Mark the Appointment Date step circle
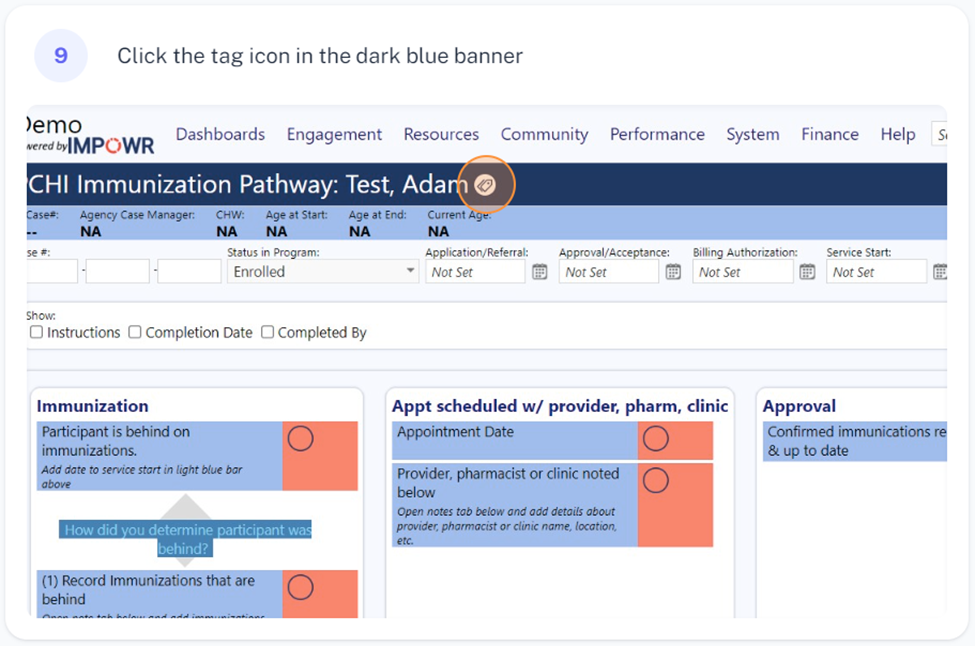 pos(655,438)
